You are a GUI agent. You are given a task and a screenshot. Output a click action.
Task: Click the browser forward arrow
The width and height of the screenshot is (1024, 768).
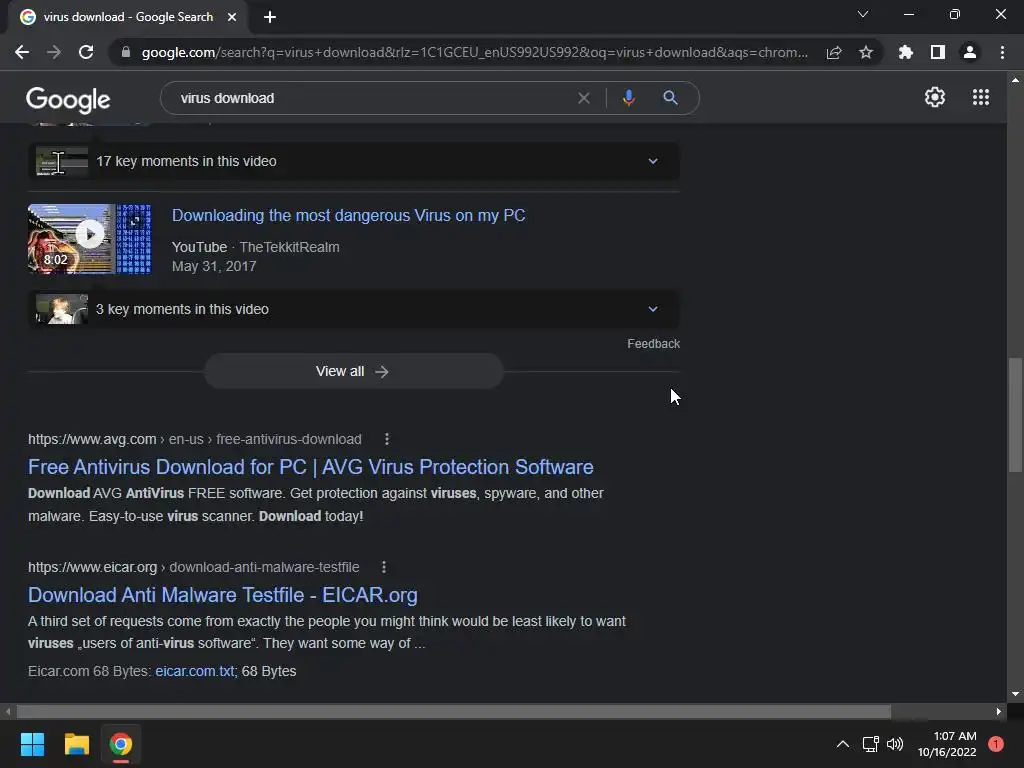coord(54,52)
